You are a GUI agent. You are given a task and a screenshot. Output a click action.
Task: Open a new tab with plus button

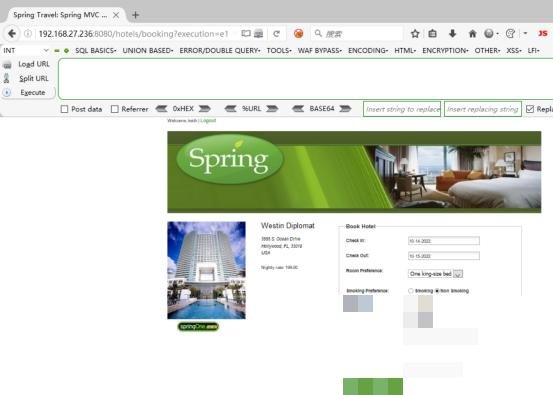pos(135,15)
